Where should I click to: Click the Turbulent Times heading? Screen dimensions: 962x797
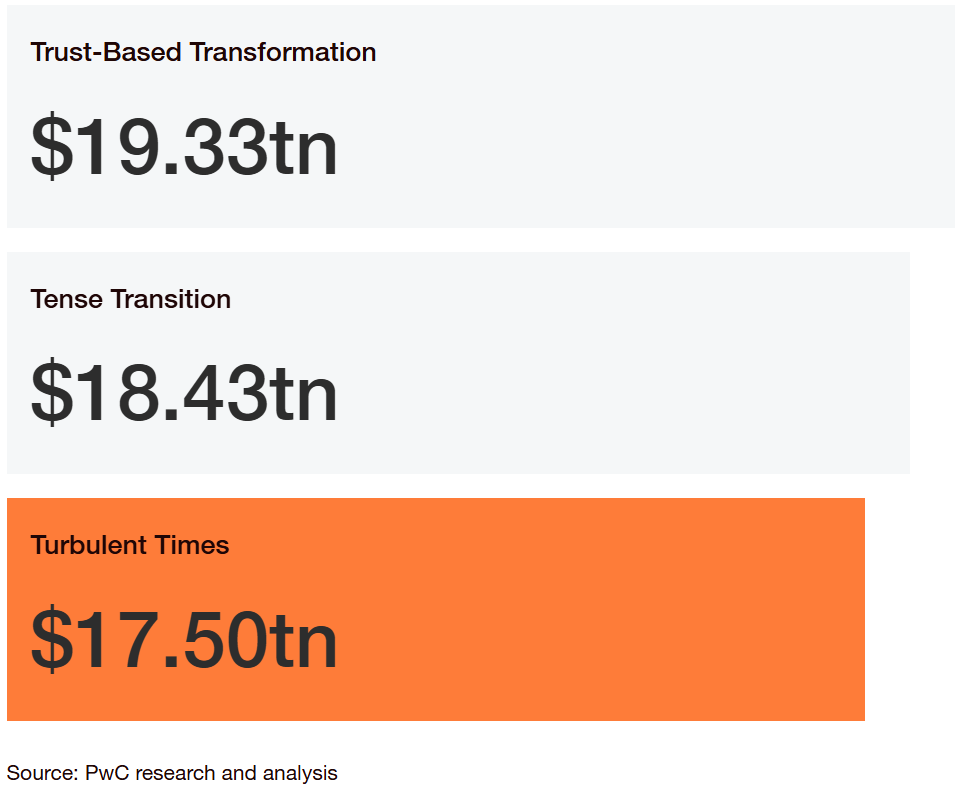point(129,545)
